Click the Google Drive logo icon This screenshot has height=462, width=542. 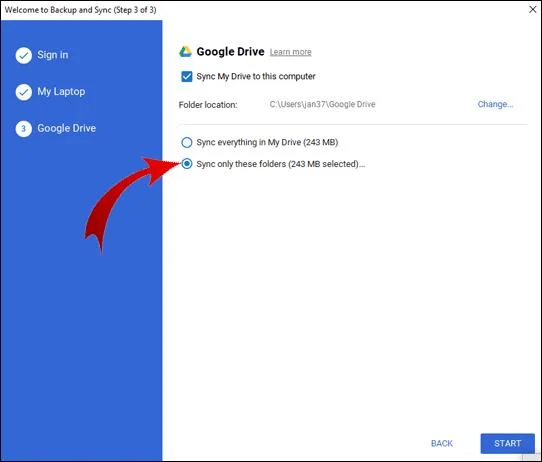click(x=185, y=52)
